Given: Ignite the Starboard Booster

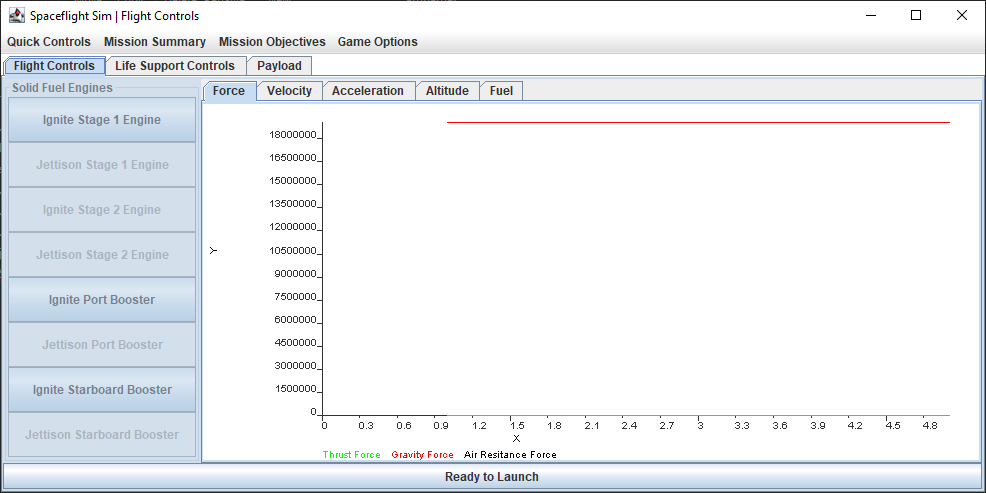Looking at the screenshot, I should (x=102, y=389).
